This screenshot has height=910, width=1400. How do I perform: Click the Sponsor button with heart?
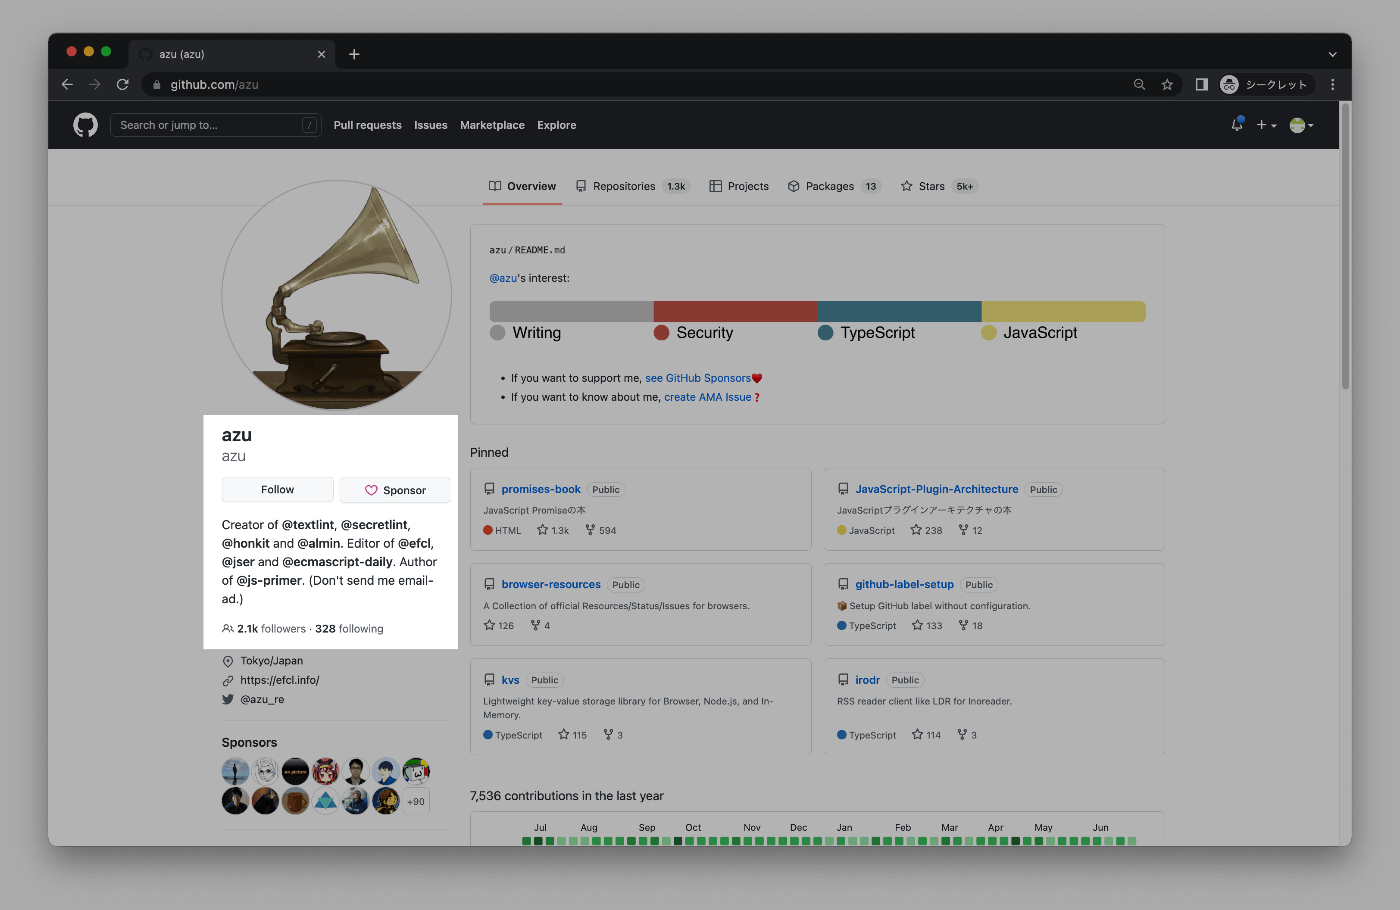coord(395,490)
